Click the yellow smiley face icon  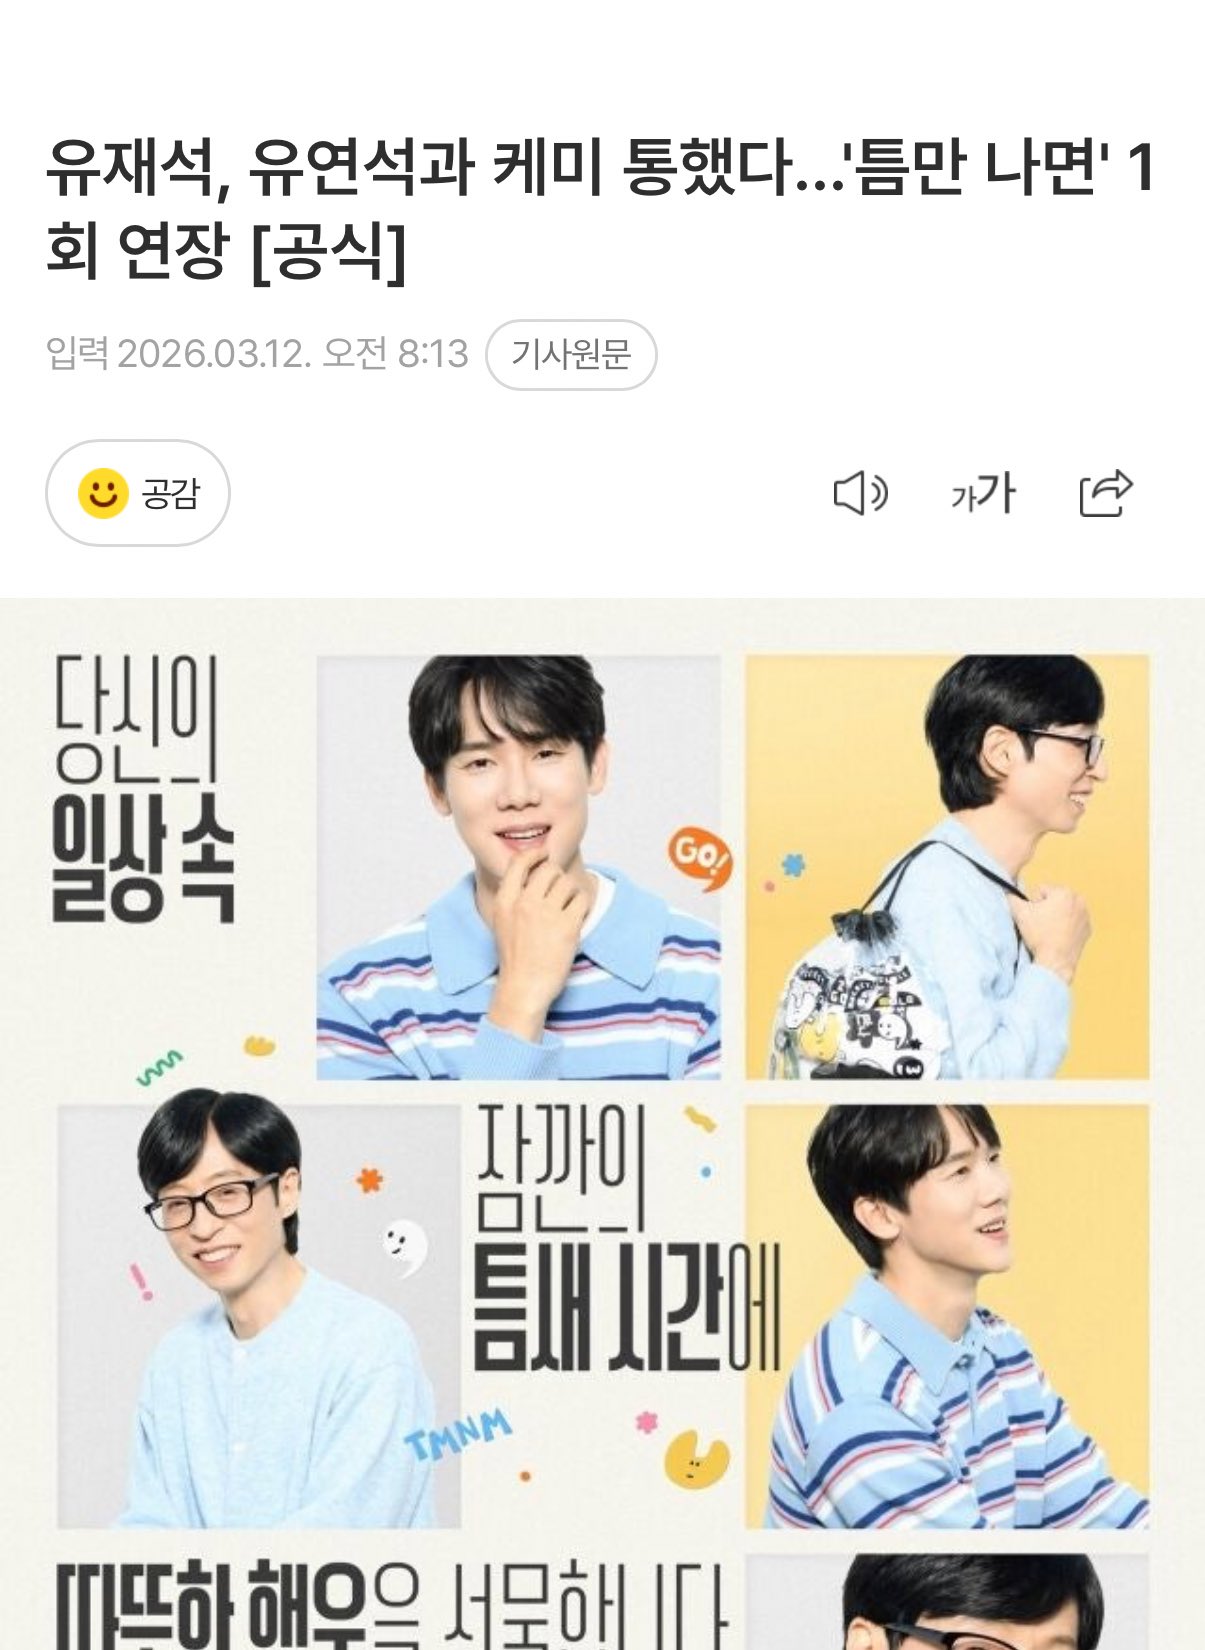click(x=103, y=493)
